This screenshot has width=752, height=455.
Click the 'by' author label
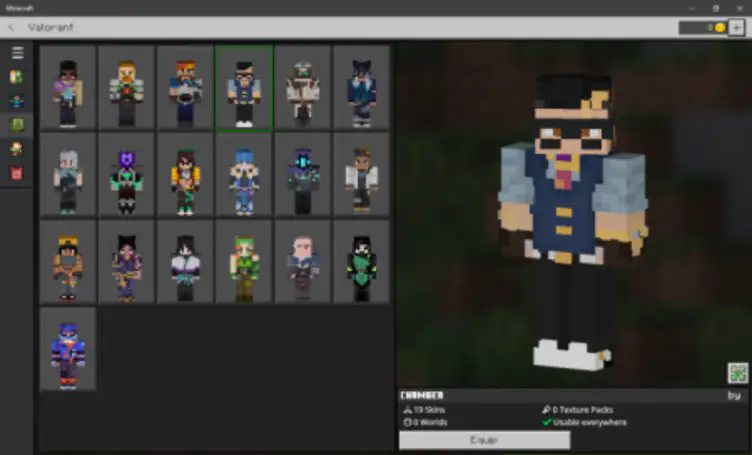pos(734,395)
